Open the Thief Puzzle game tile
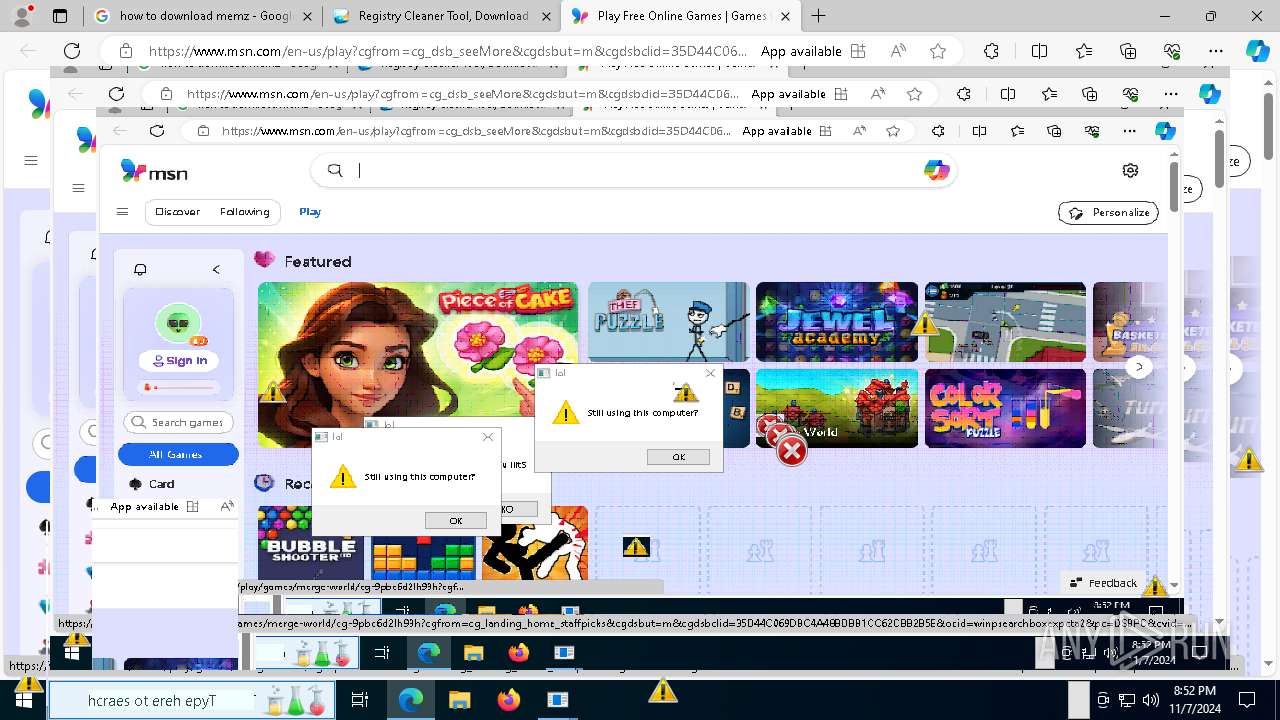This screenshot has height=720, width=1280. tap(668, 322)
